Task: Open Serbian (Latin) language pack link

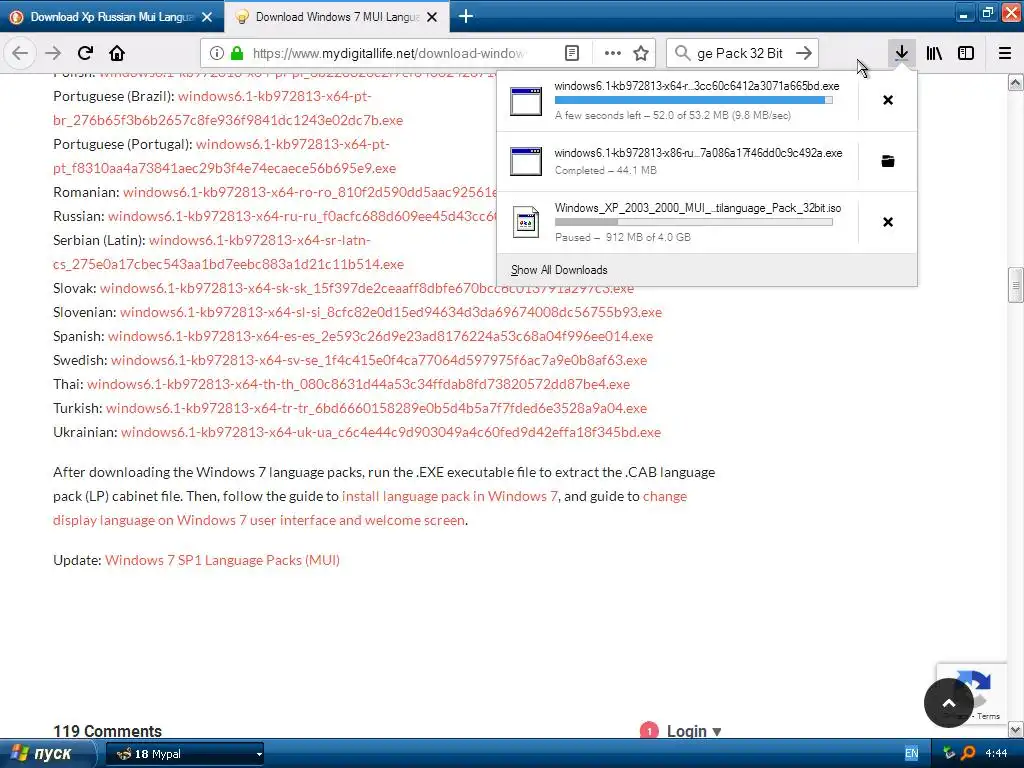Action: pyautogui.click(x=229, y=252)
